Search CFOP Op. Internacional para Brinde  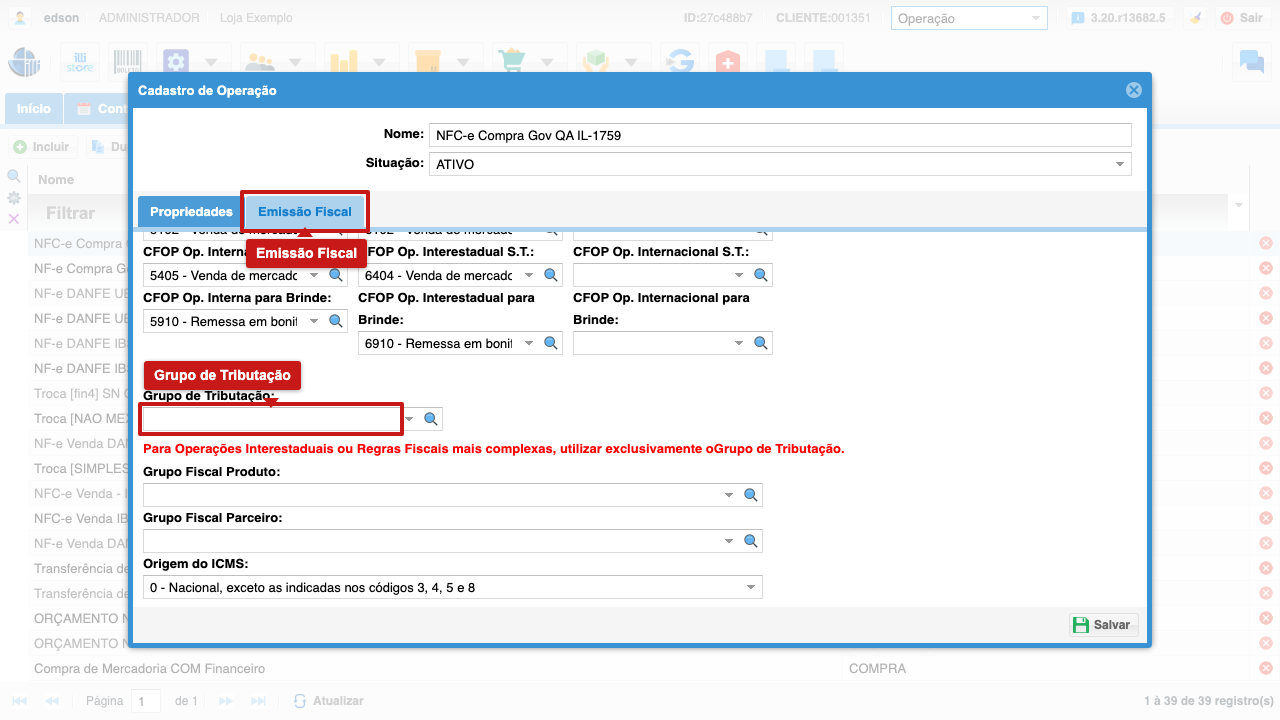(x=761, y=343)
